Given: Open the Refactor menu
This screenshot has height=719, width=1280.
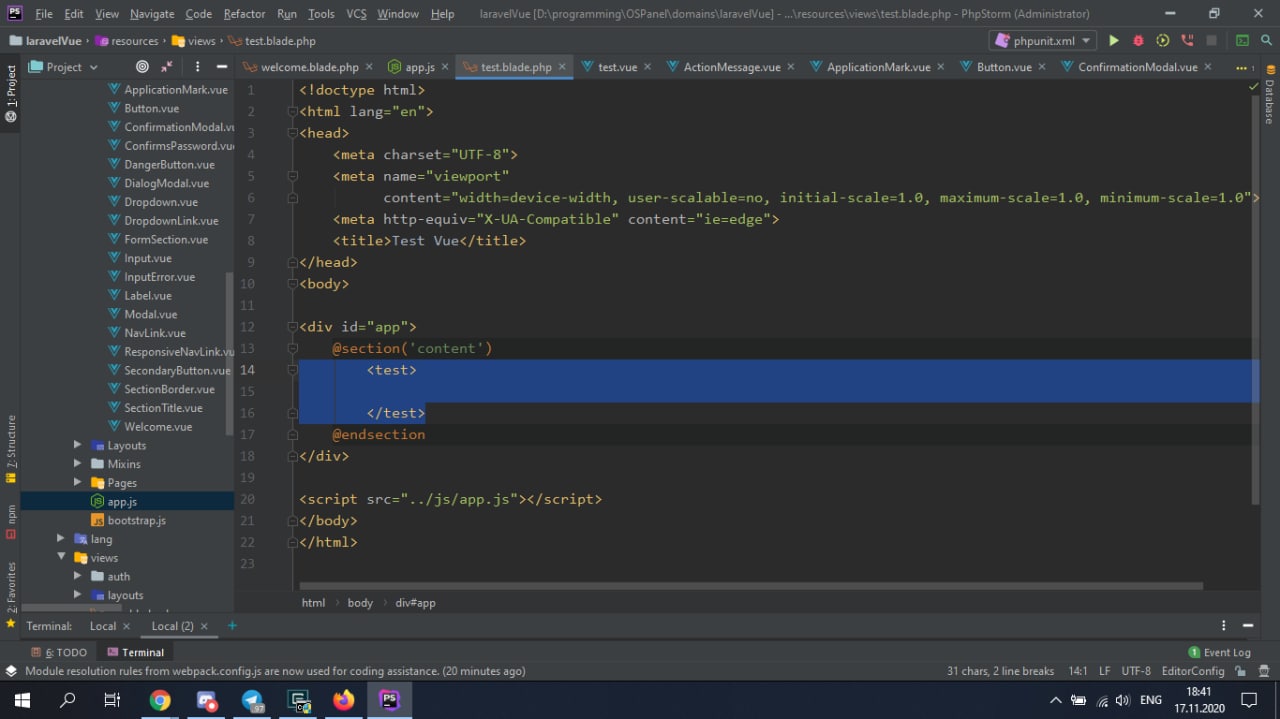Looking at the screenshot, I should tap(244, 14).
